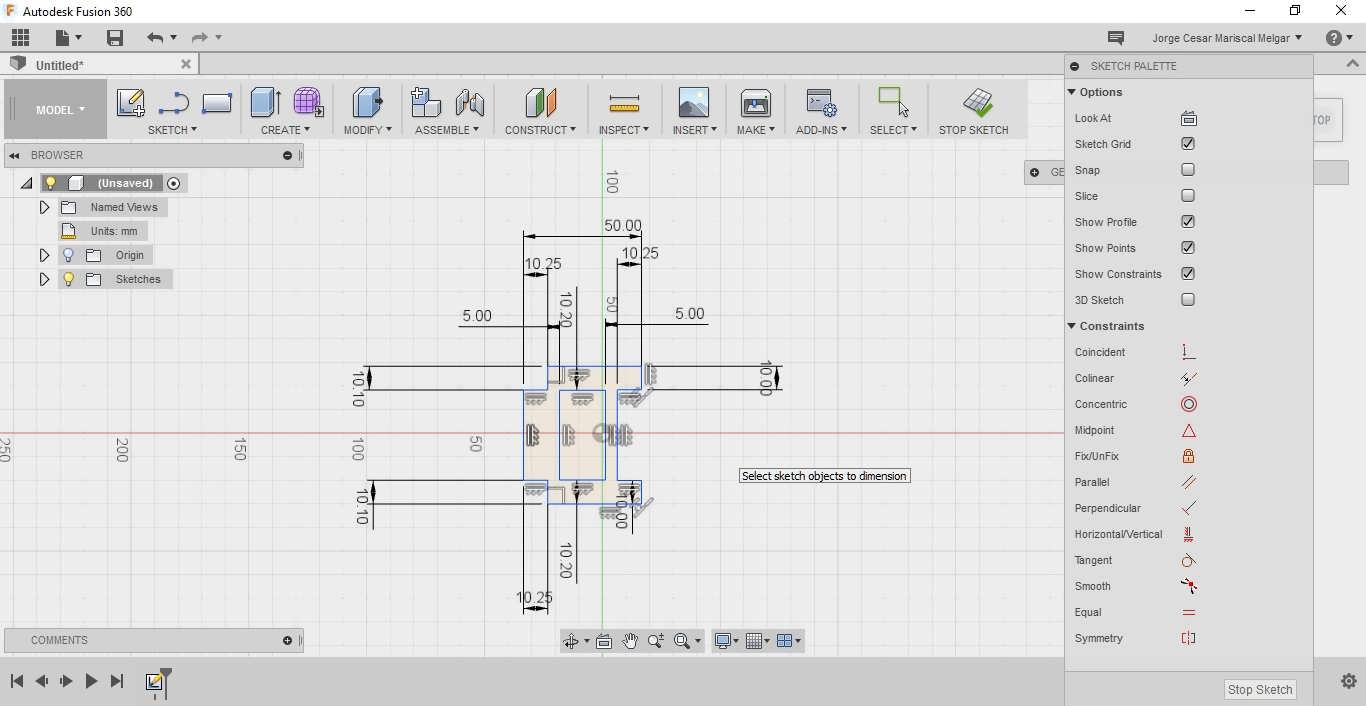
Task: Expand the Named Views folder
Action: [44, 207]
